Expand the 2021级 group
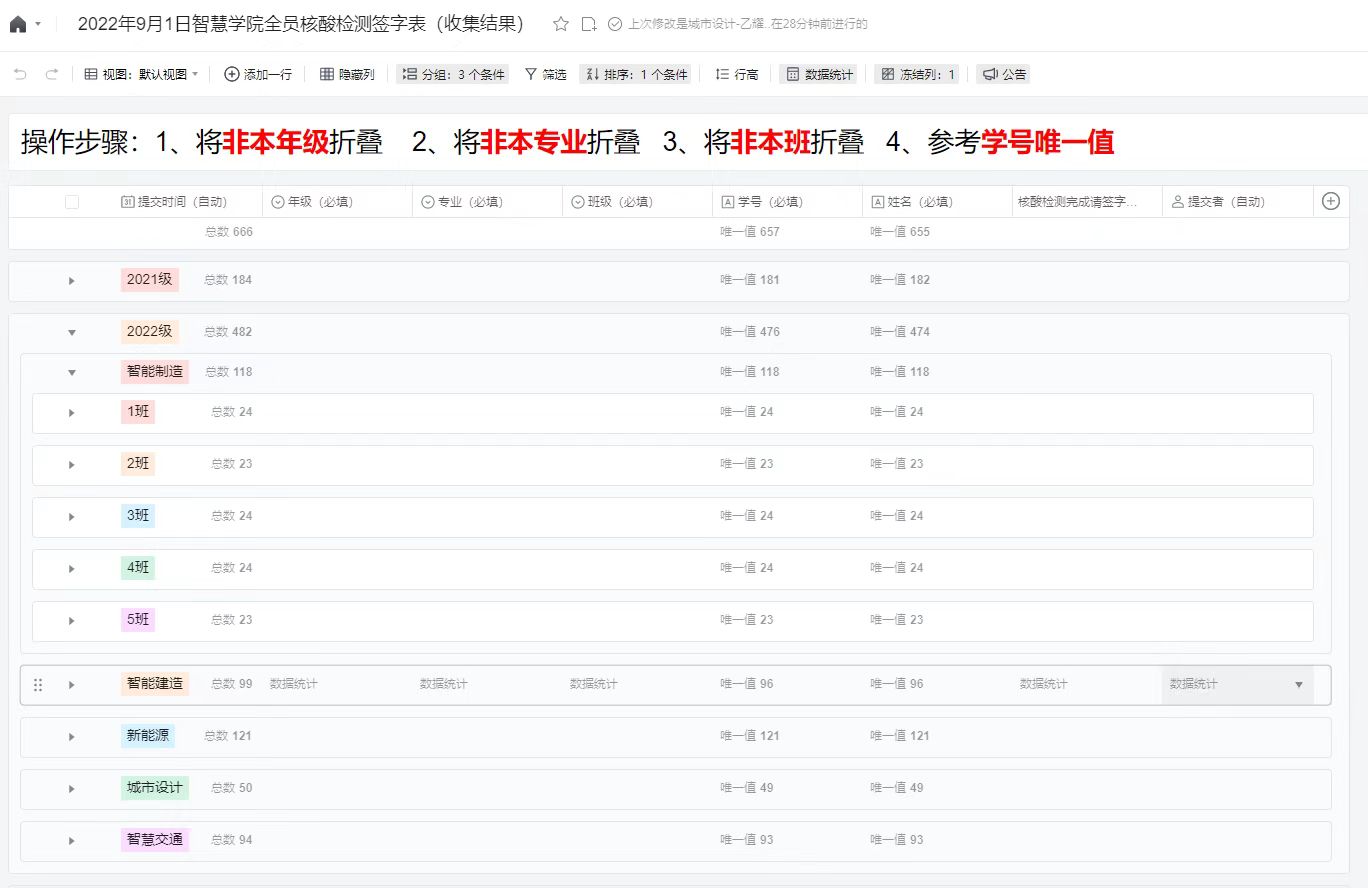 (x=72, y=280)
